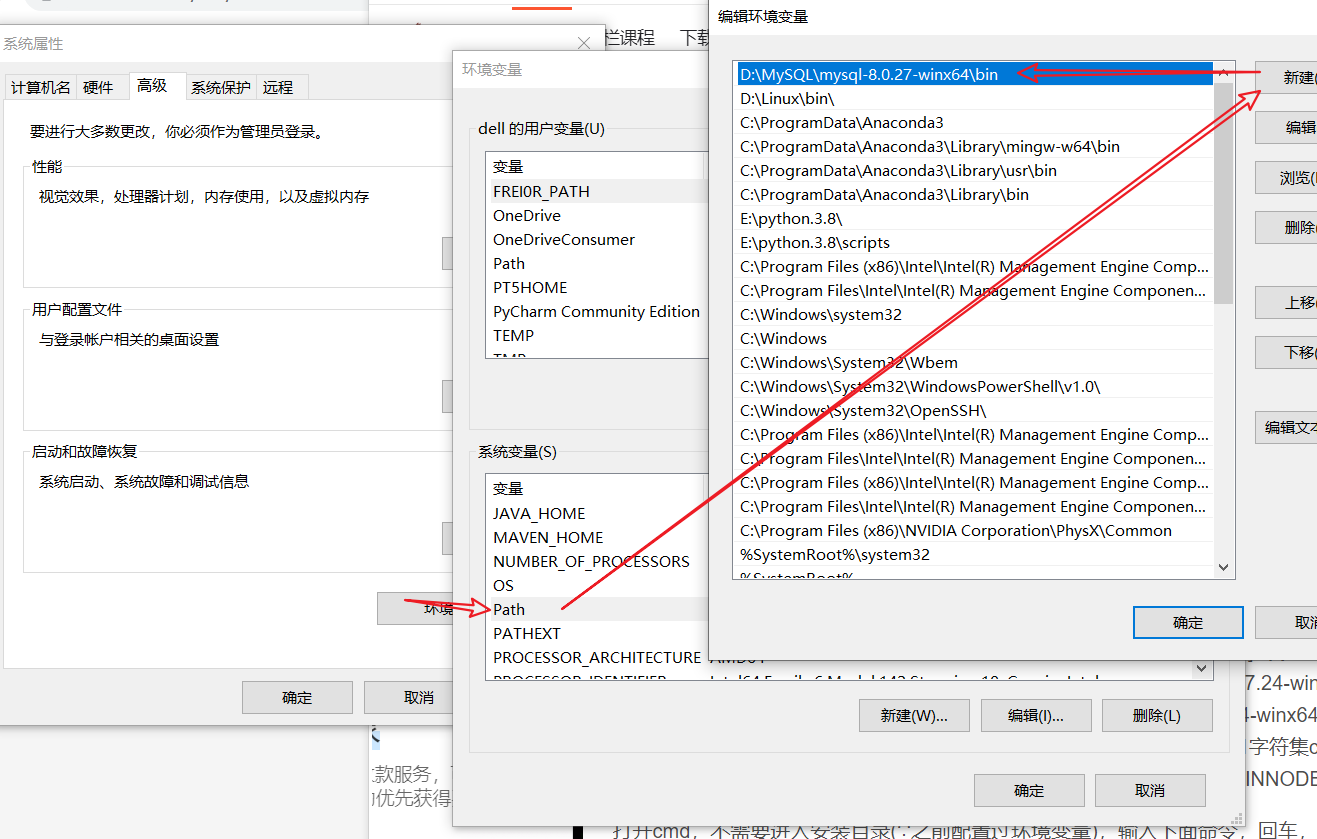Select Path in the system variables list
This screenshot has height=839, width=1317.
pos(597,609)
